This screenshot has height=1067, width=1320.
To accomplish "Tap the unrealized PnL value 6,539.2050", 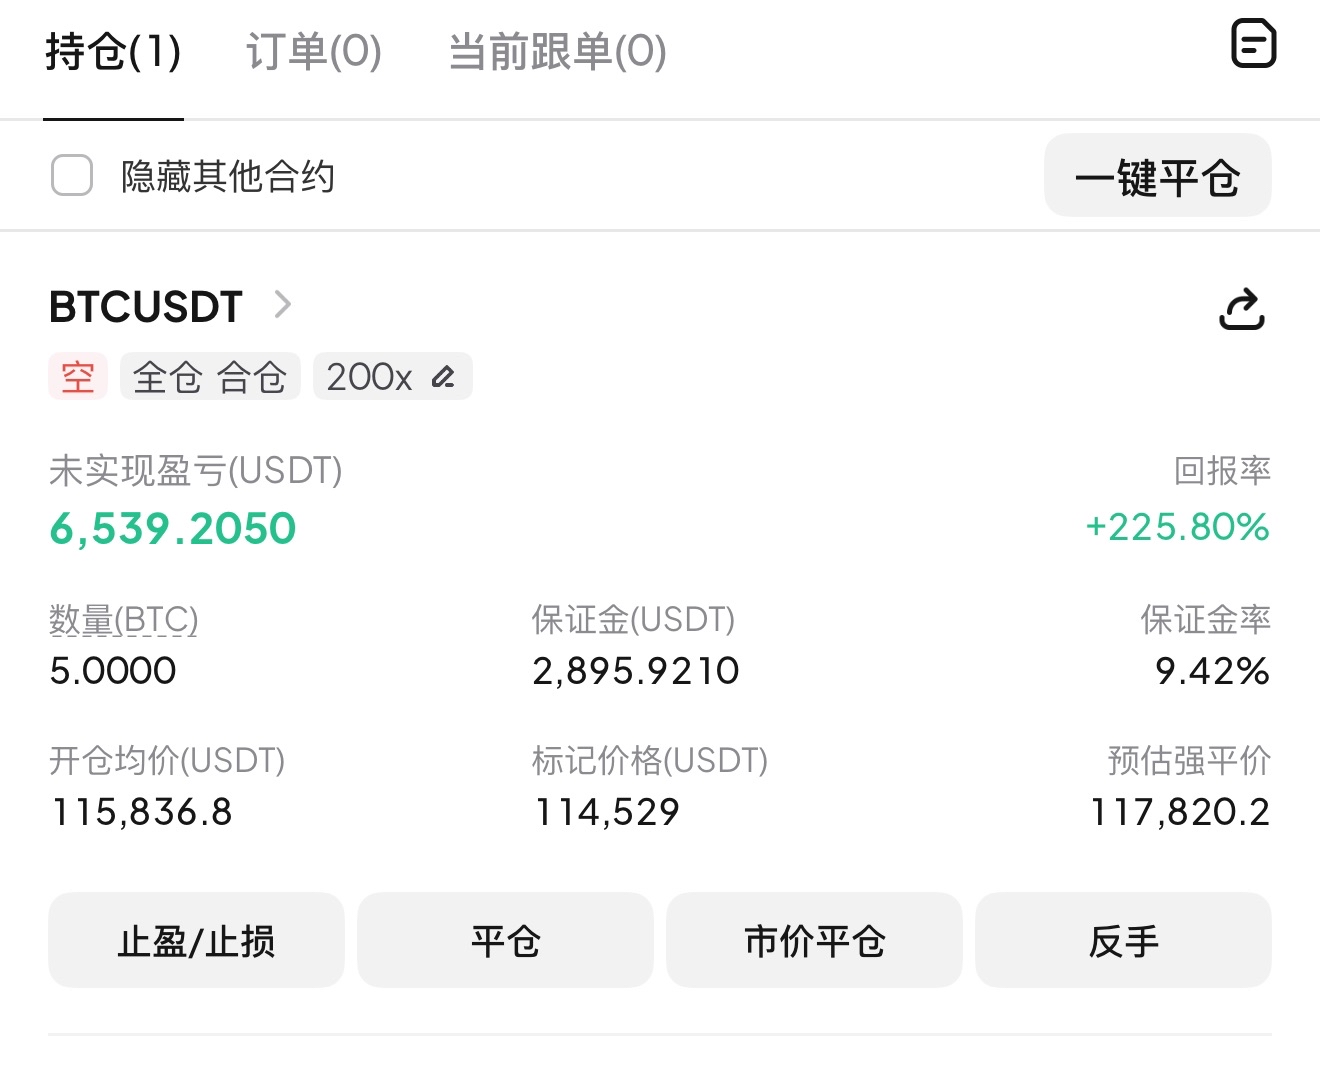I will (x=173, y=528).
